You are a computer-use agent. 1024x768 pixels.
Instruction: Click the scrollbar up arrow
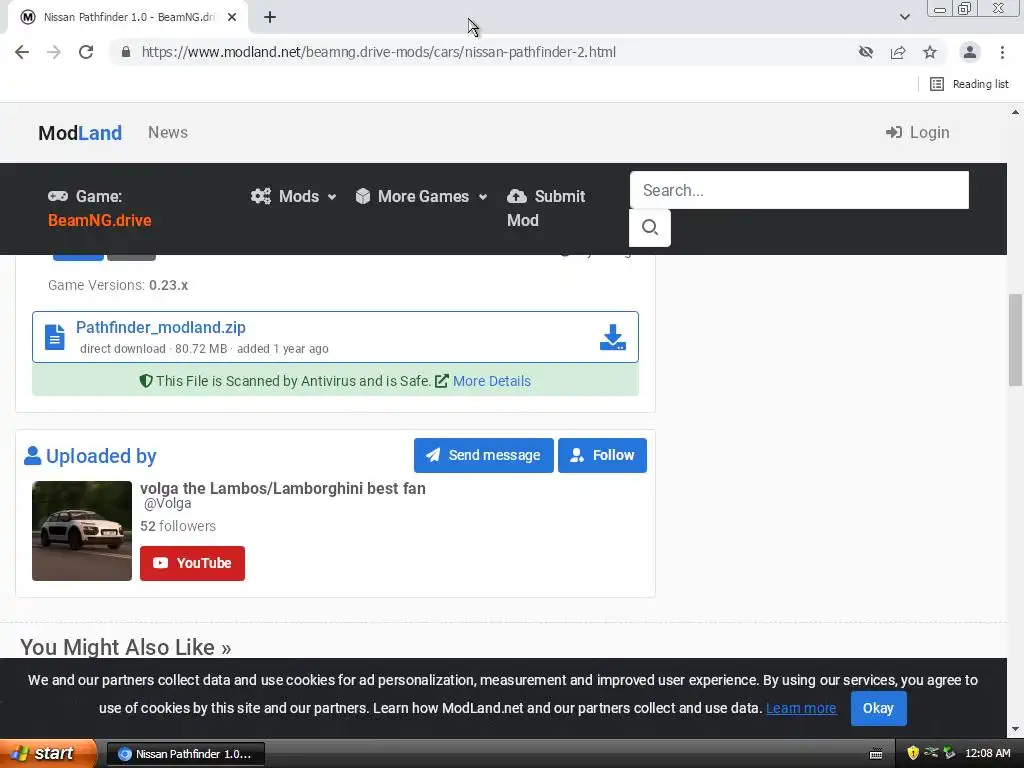click(1015, 112)
